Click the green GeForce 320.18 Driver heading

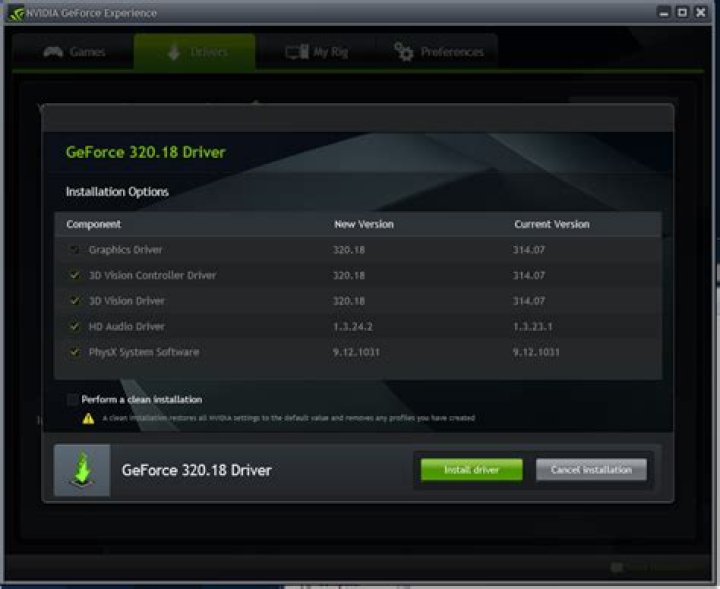(146, 152)
